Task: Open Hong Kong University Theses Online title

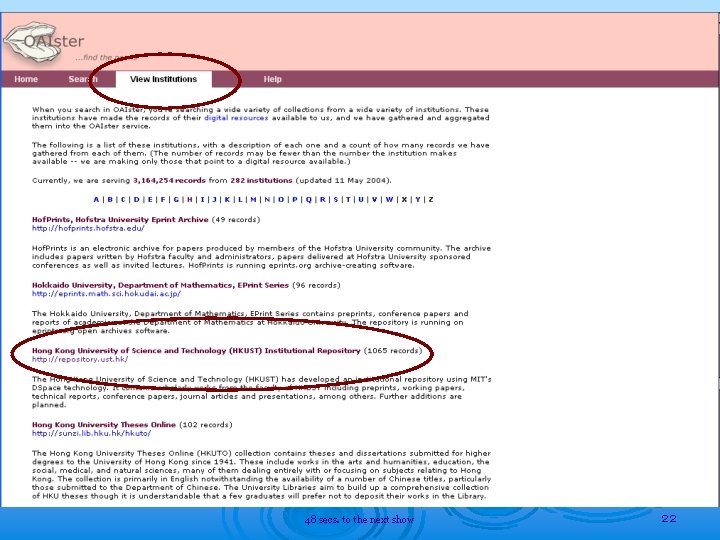Action: pos(104,425)
